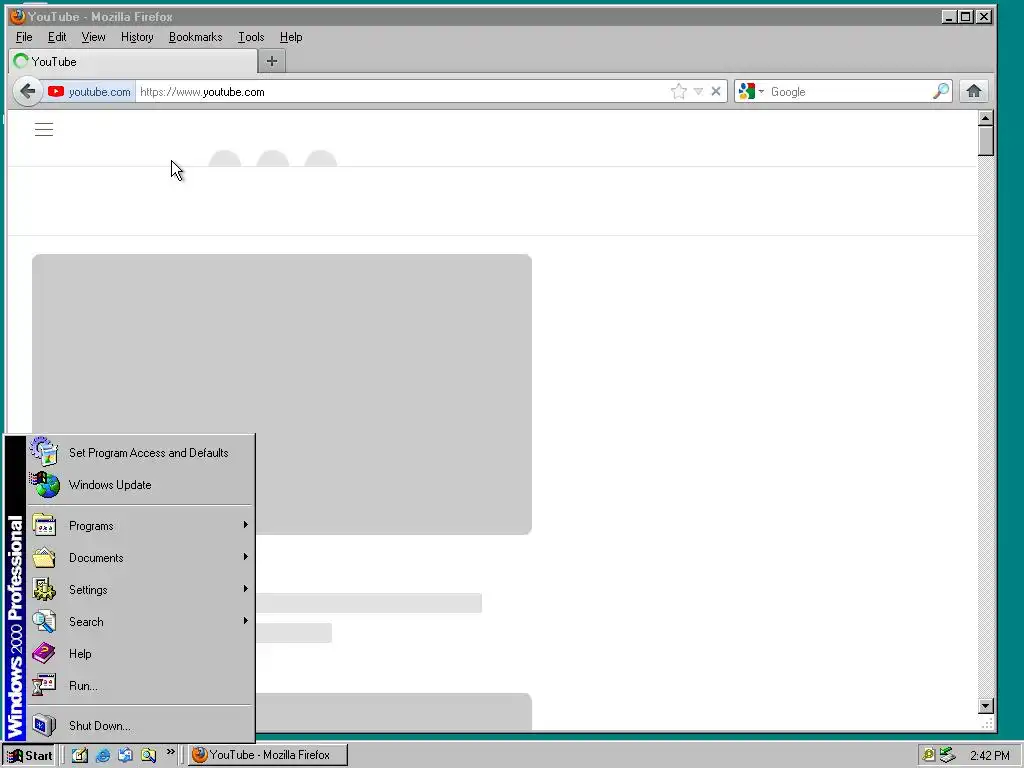Launch Outlook Express from Quick Launch

pos(125,755)
